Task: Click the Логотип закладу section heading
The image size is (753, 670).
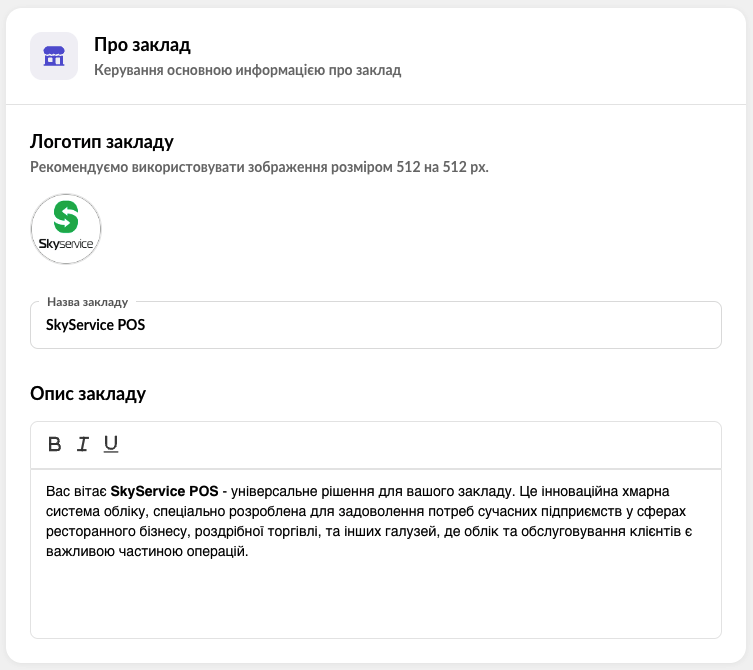Action: pos(102,141)
